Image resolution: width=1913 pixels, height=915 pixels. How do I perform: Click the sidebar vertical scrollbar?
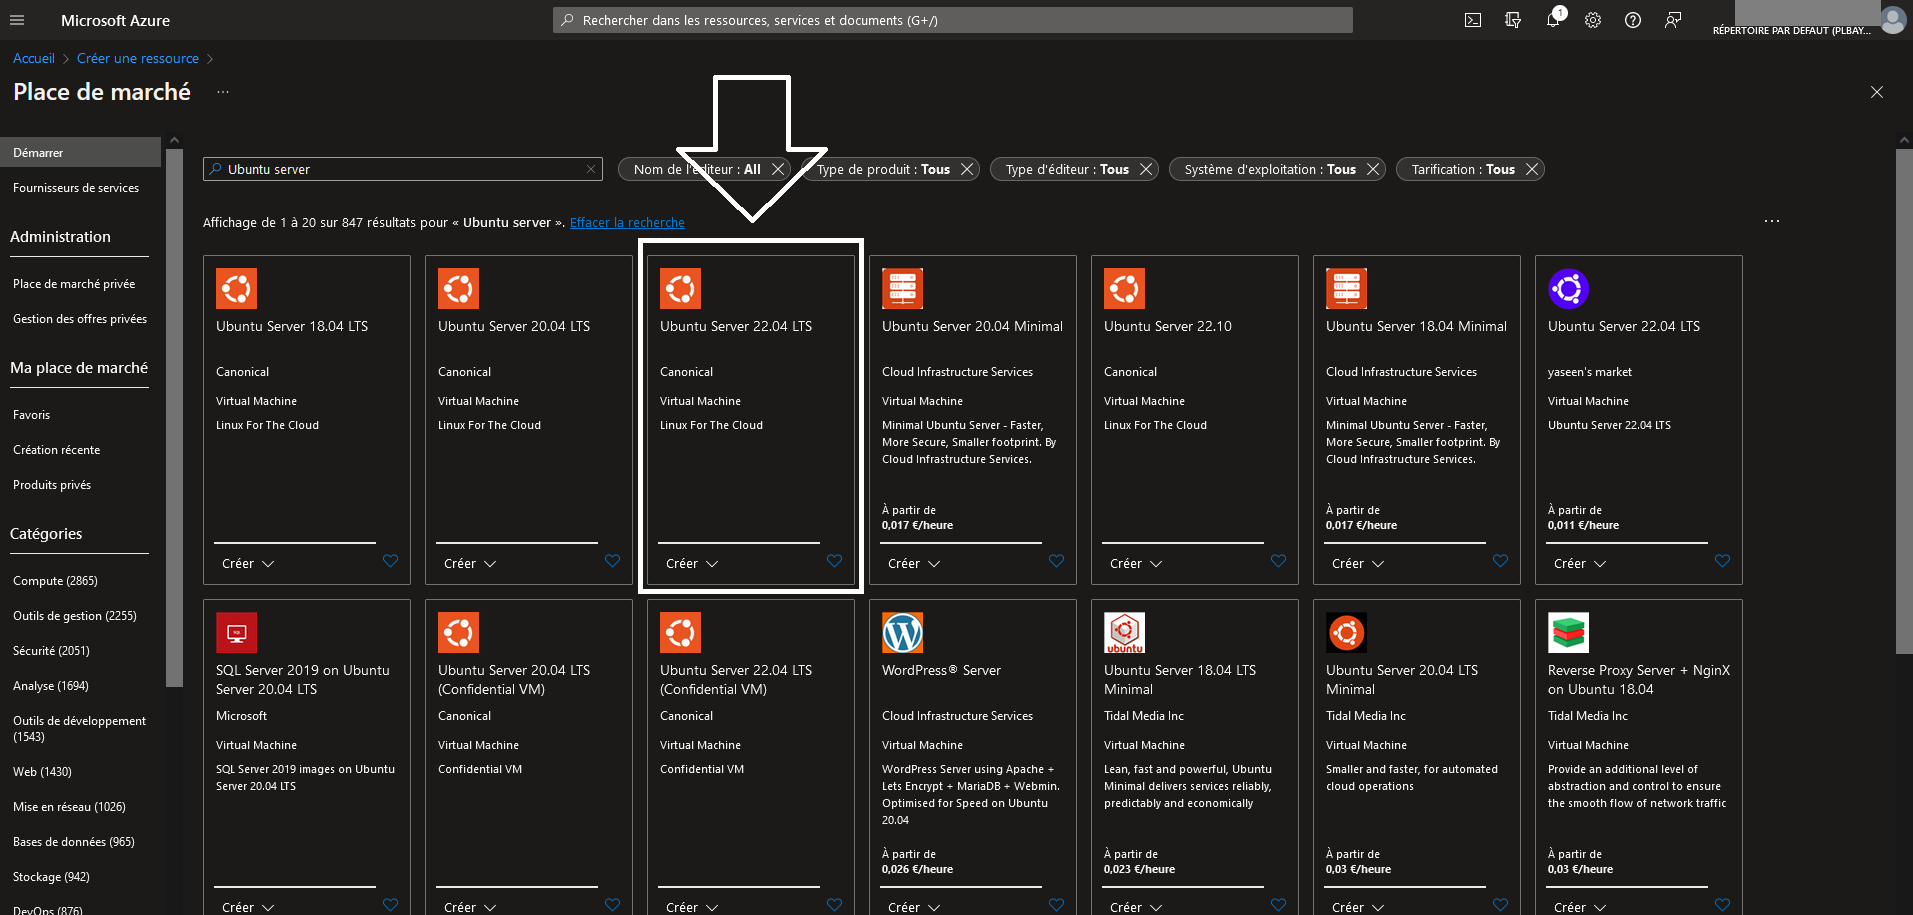click(x=174, y=418)
